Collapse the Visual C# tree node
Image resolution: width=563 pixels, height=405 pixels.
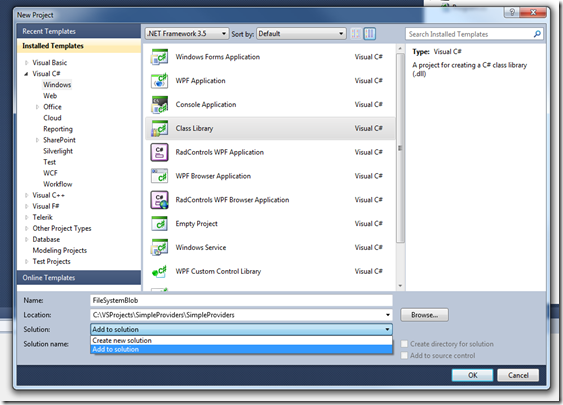26,74
